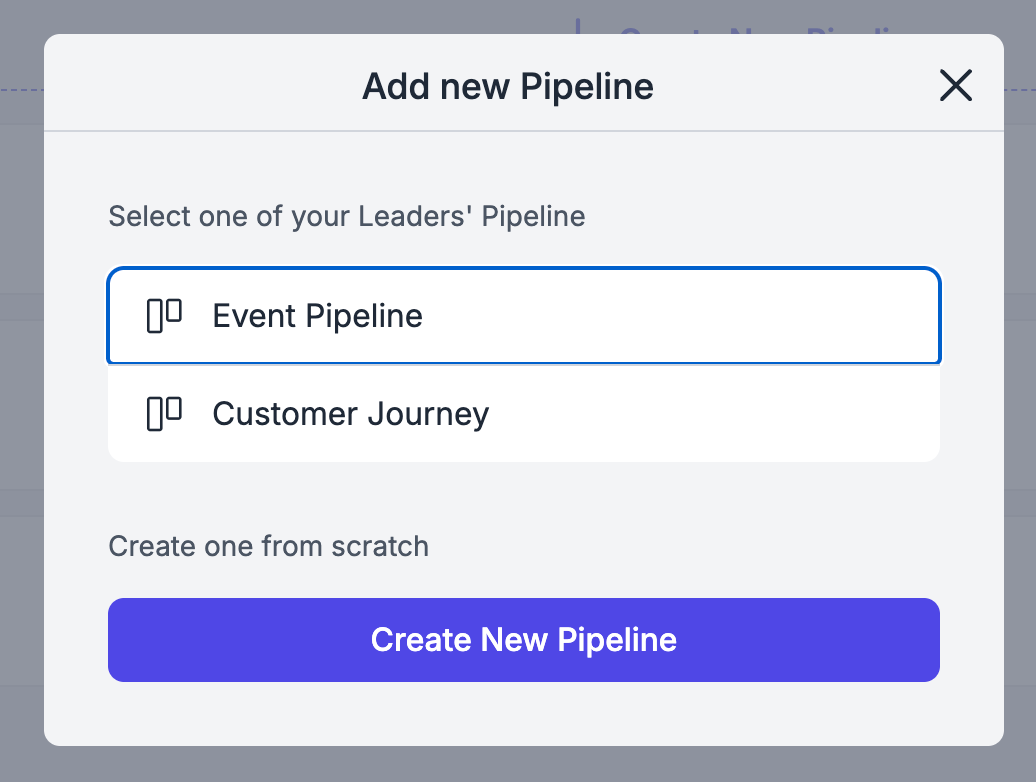Click the 'Customer Journey' text label
This screenshot has width=1036, height=782.
pos(350,414)
